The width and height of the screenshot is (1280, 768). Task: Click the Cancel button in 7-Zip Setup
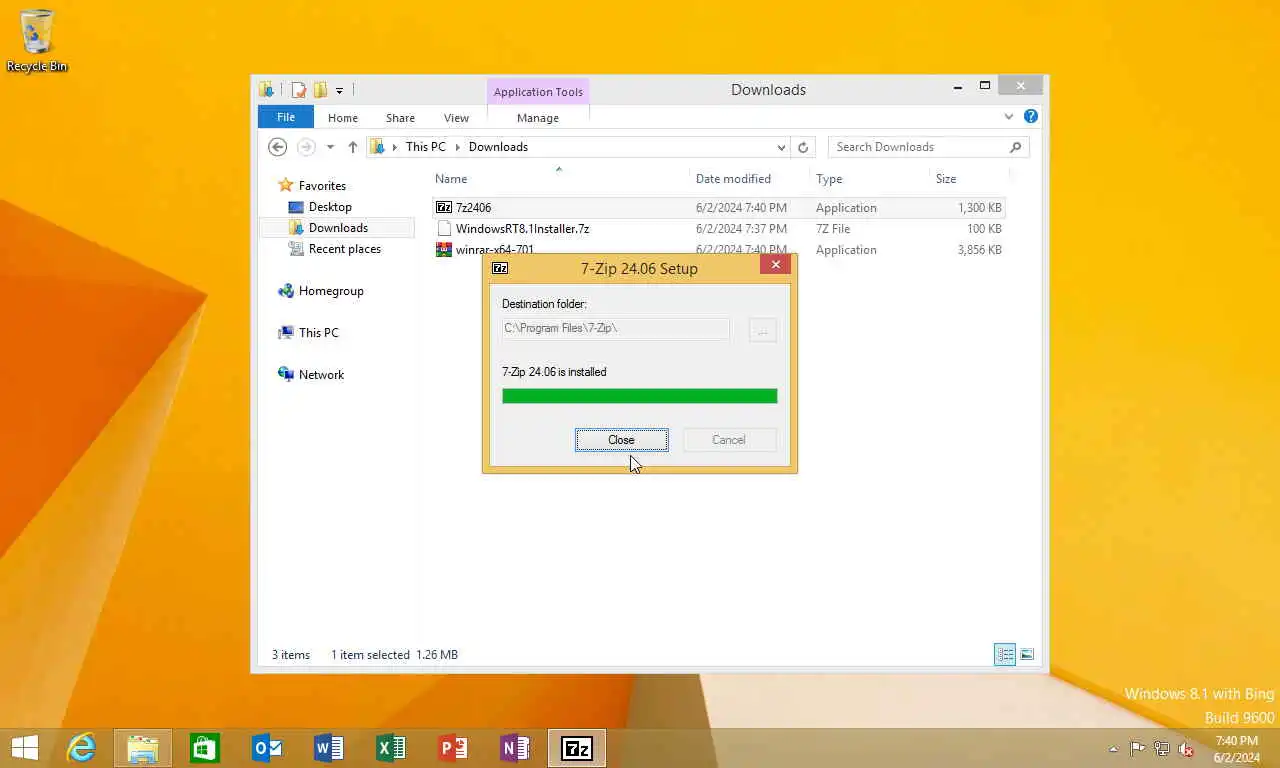[x=729, y=440]
